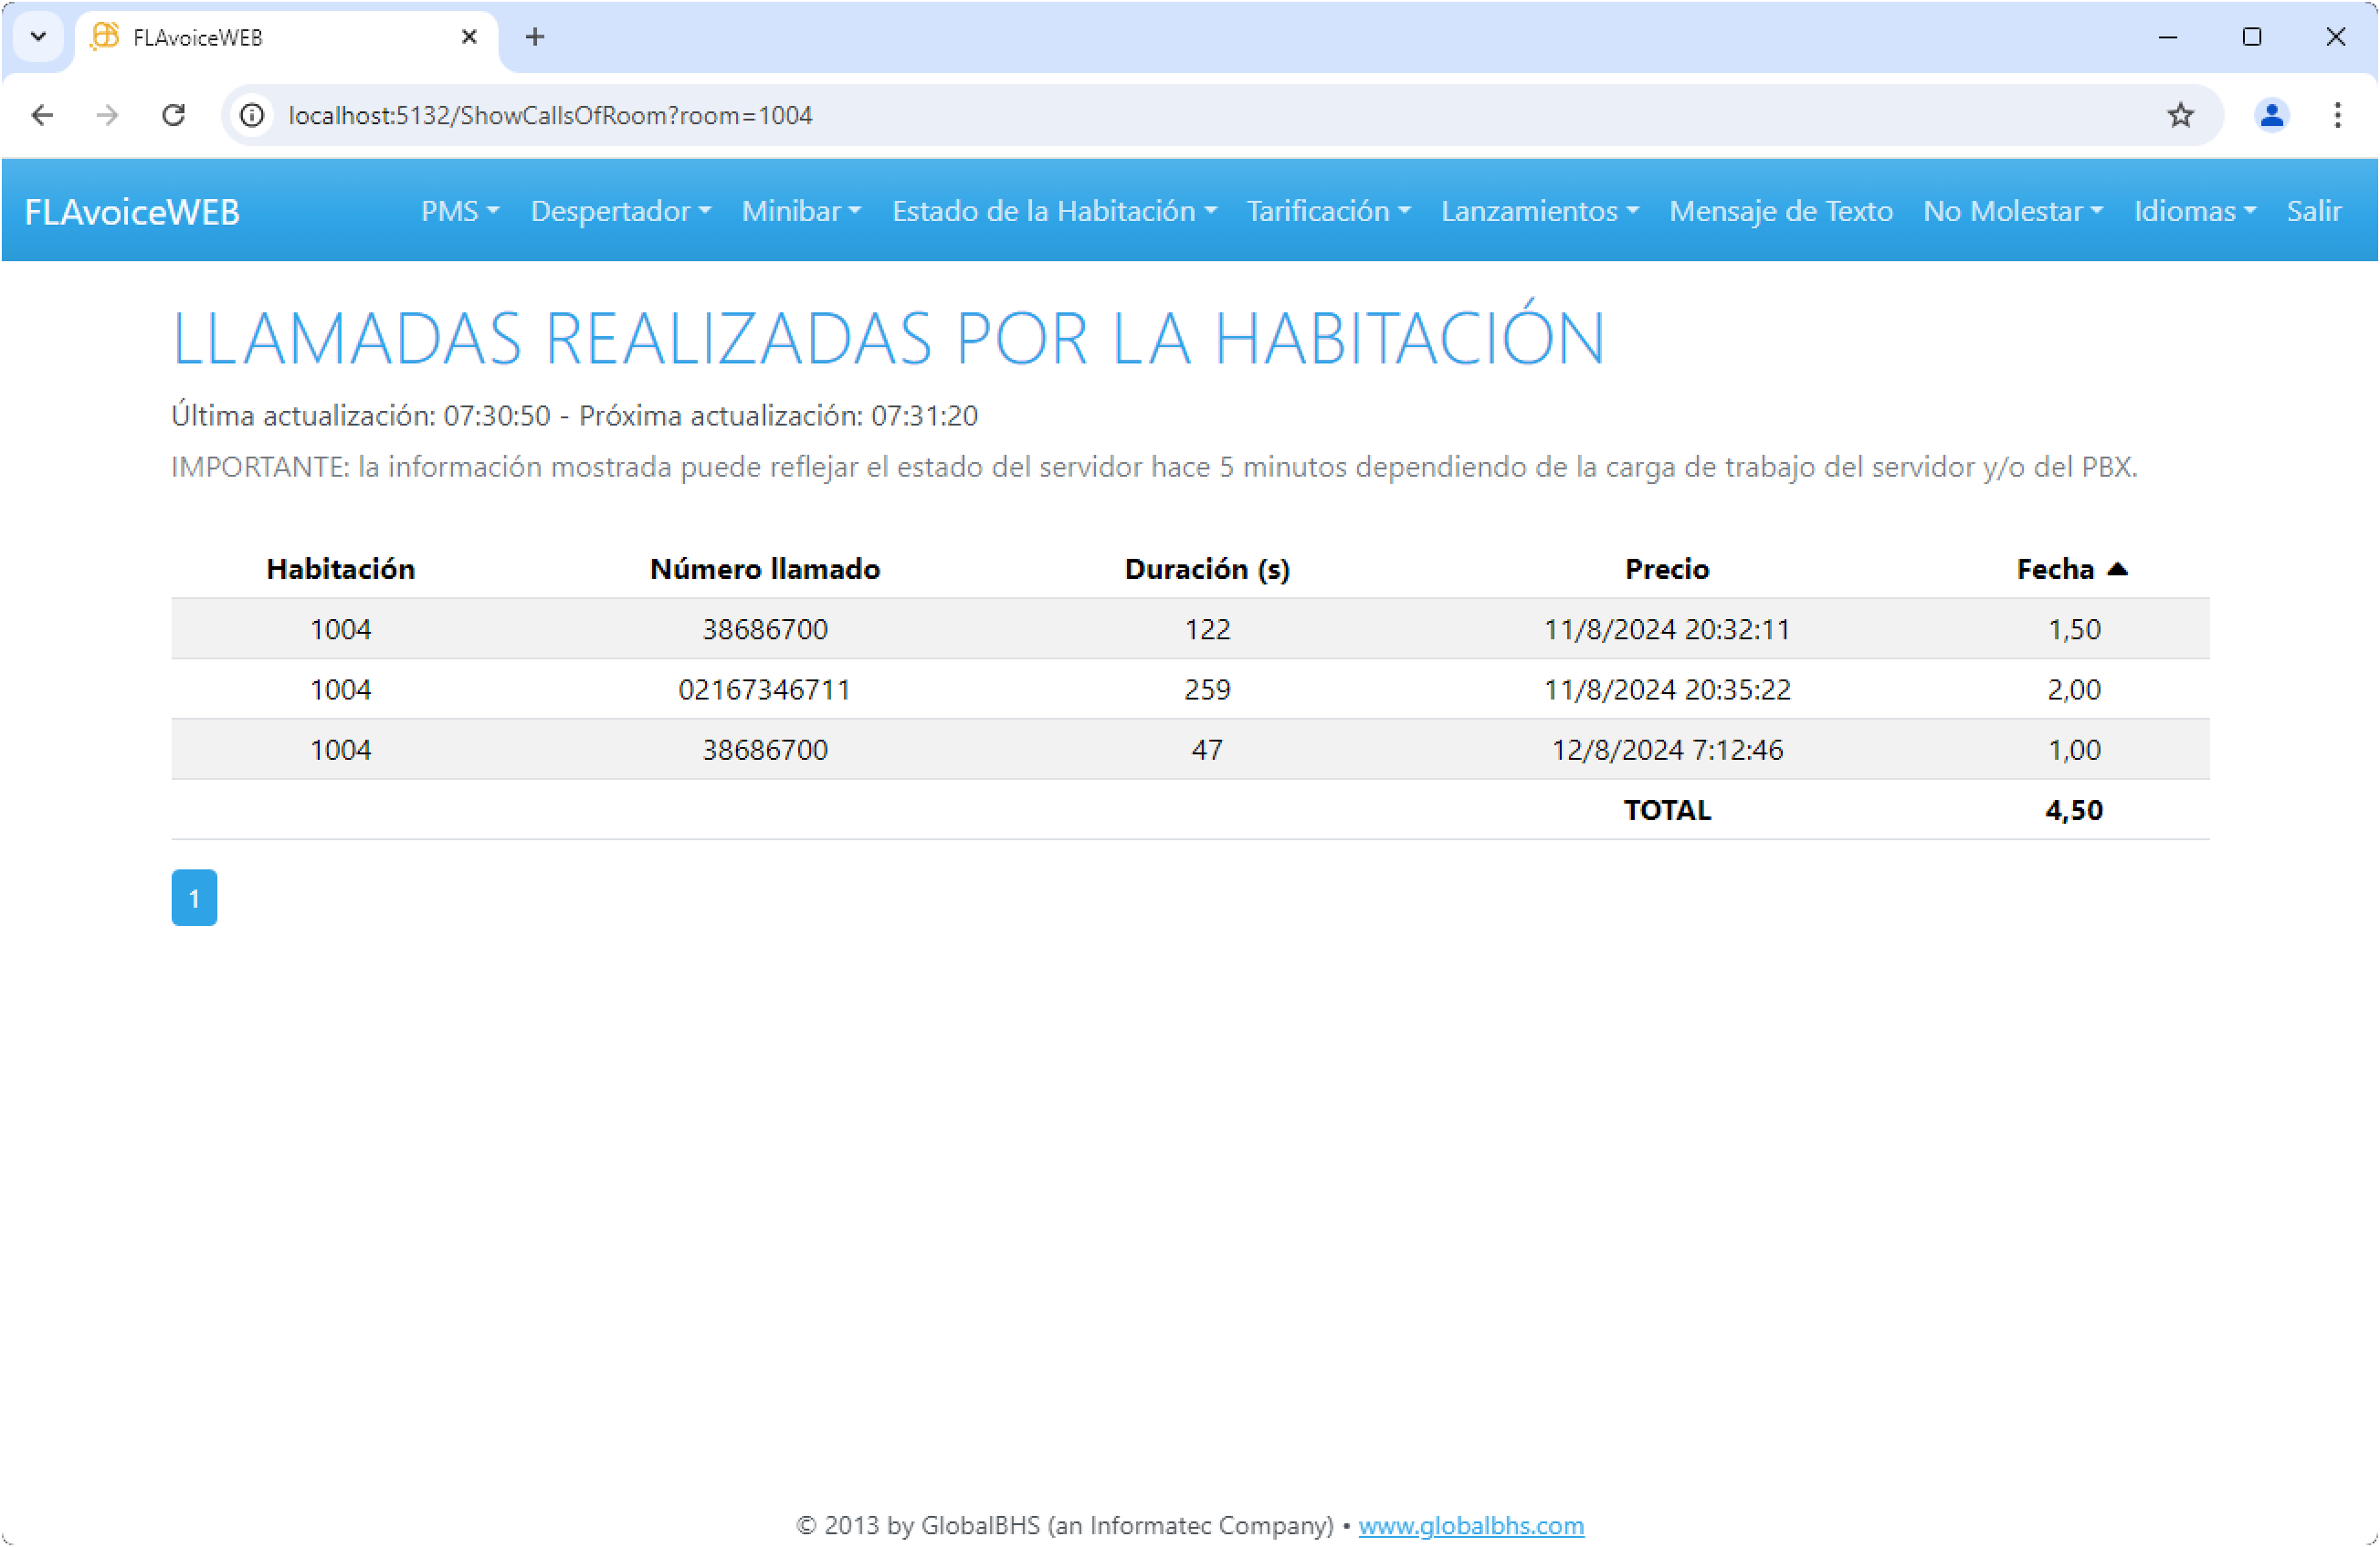The width and height of the screenshot is (2380, 1547).
Task: Close the FLAvoiceWEB tab
Action: (469, 37)
